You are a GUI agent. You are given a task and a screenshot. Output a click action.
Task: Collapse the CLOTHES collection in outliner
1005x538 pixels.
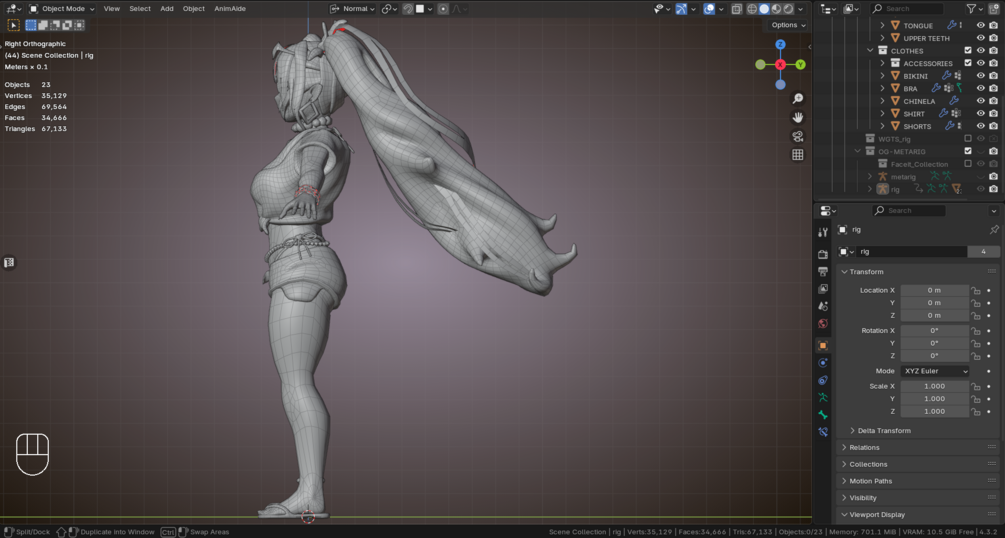click(x=870, y=51)
